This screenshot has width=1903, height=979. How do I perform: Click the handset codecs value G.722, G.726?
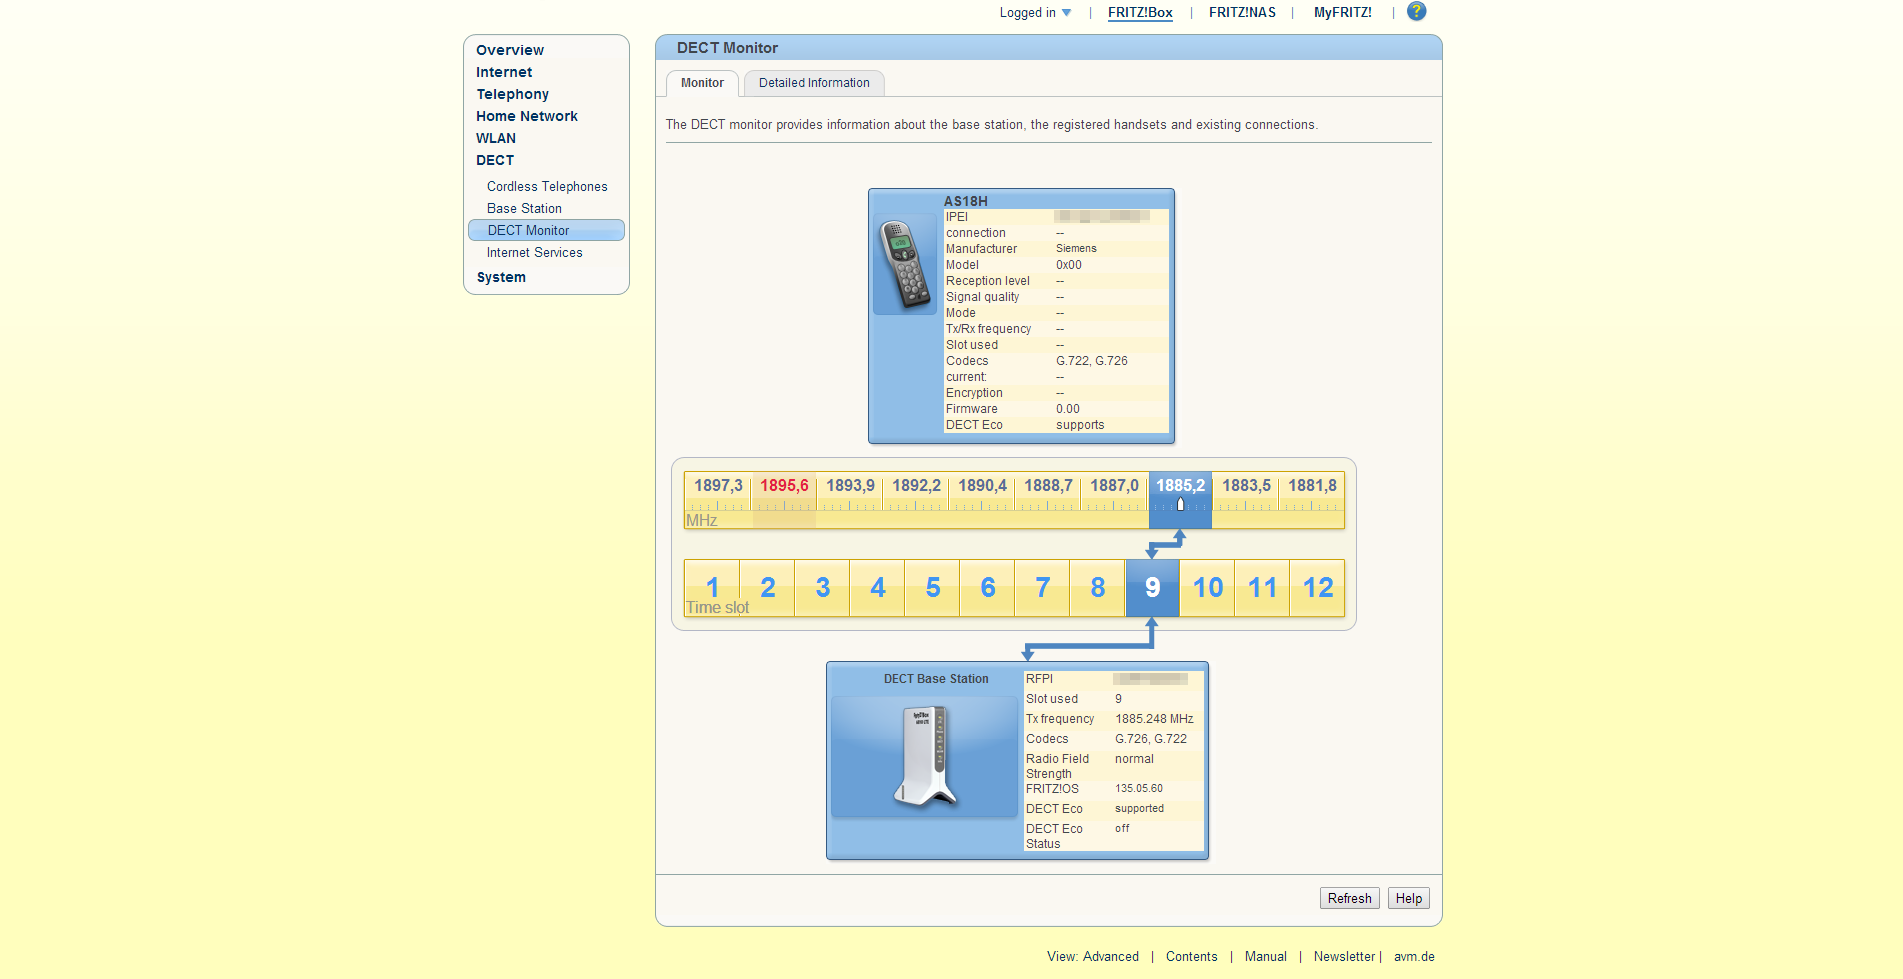[1091, 361]
